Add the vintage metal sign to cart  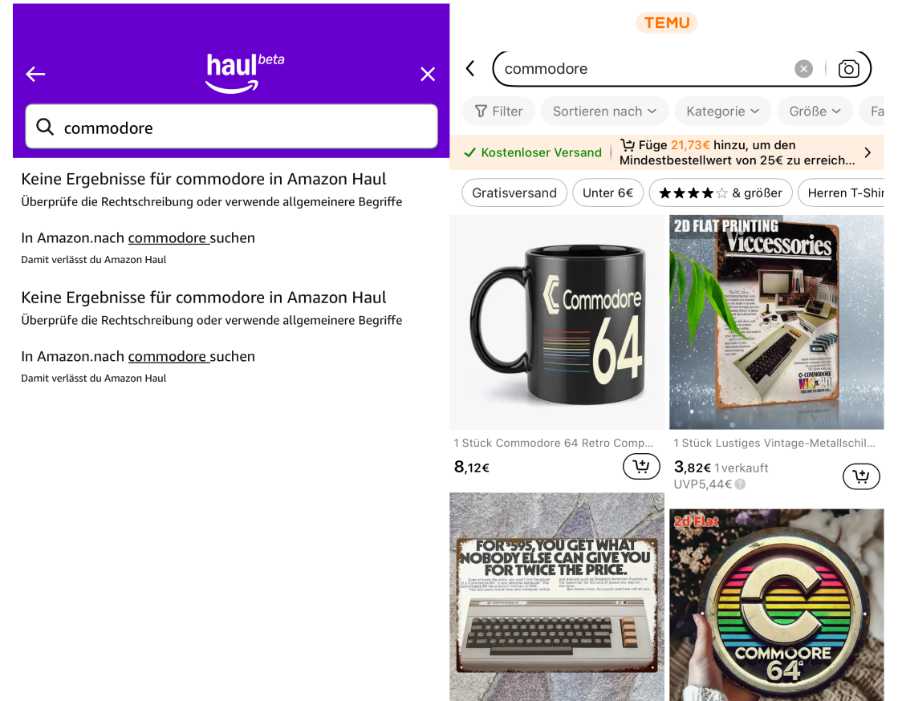click(x=861, y=476)
